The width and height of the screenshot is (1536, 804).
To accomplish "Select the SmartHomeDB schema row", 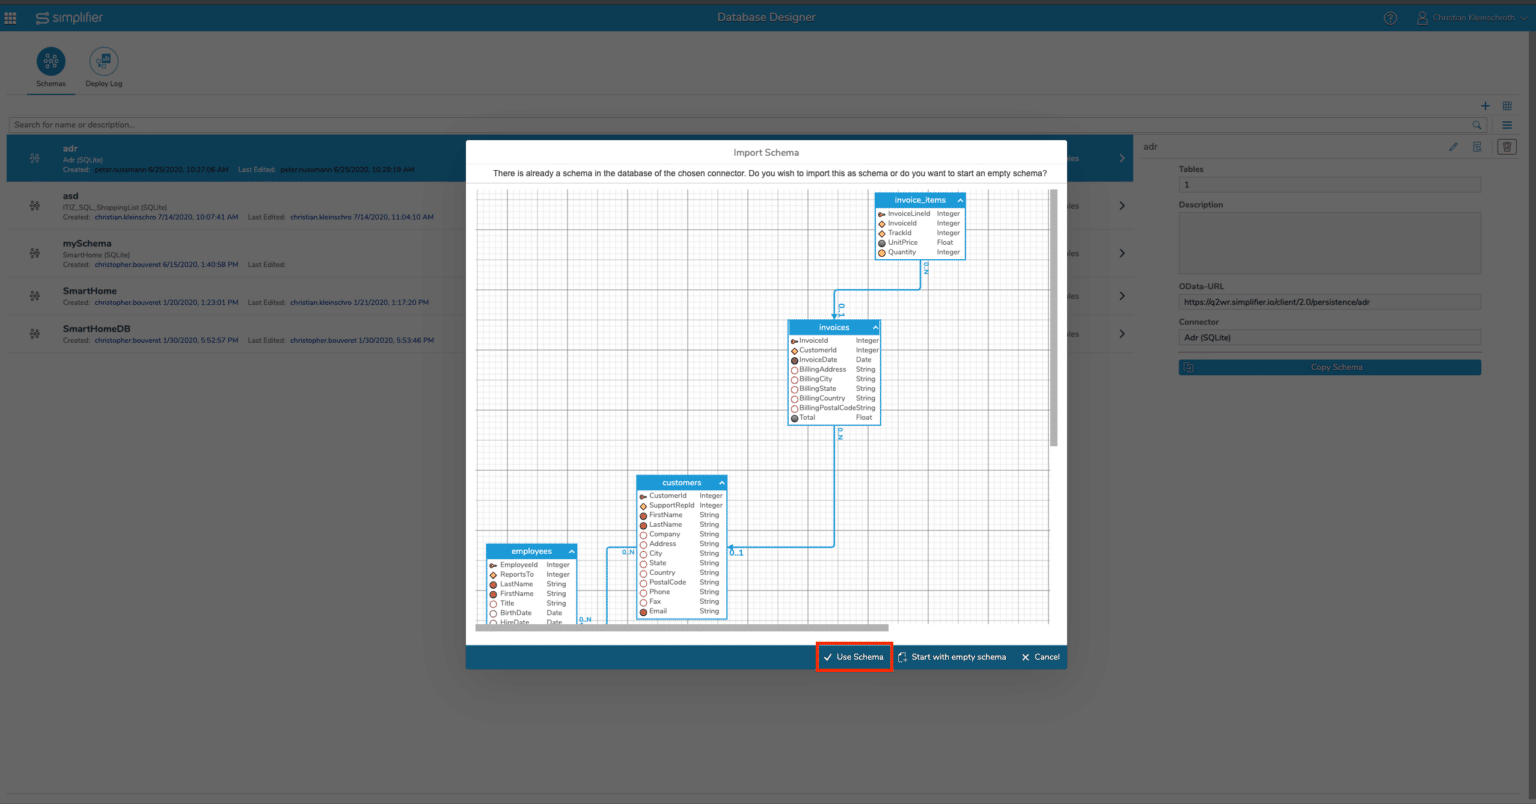I will pyautogui.click(x=570, y=334).
